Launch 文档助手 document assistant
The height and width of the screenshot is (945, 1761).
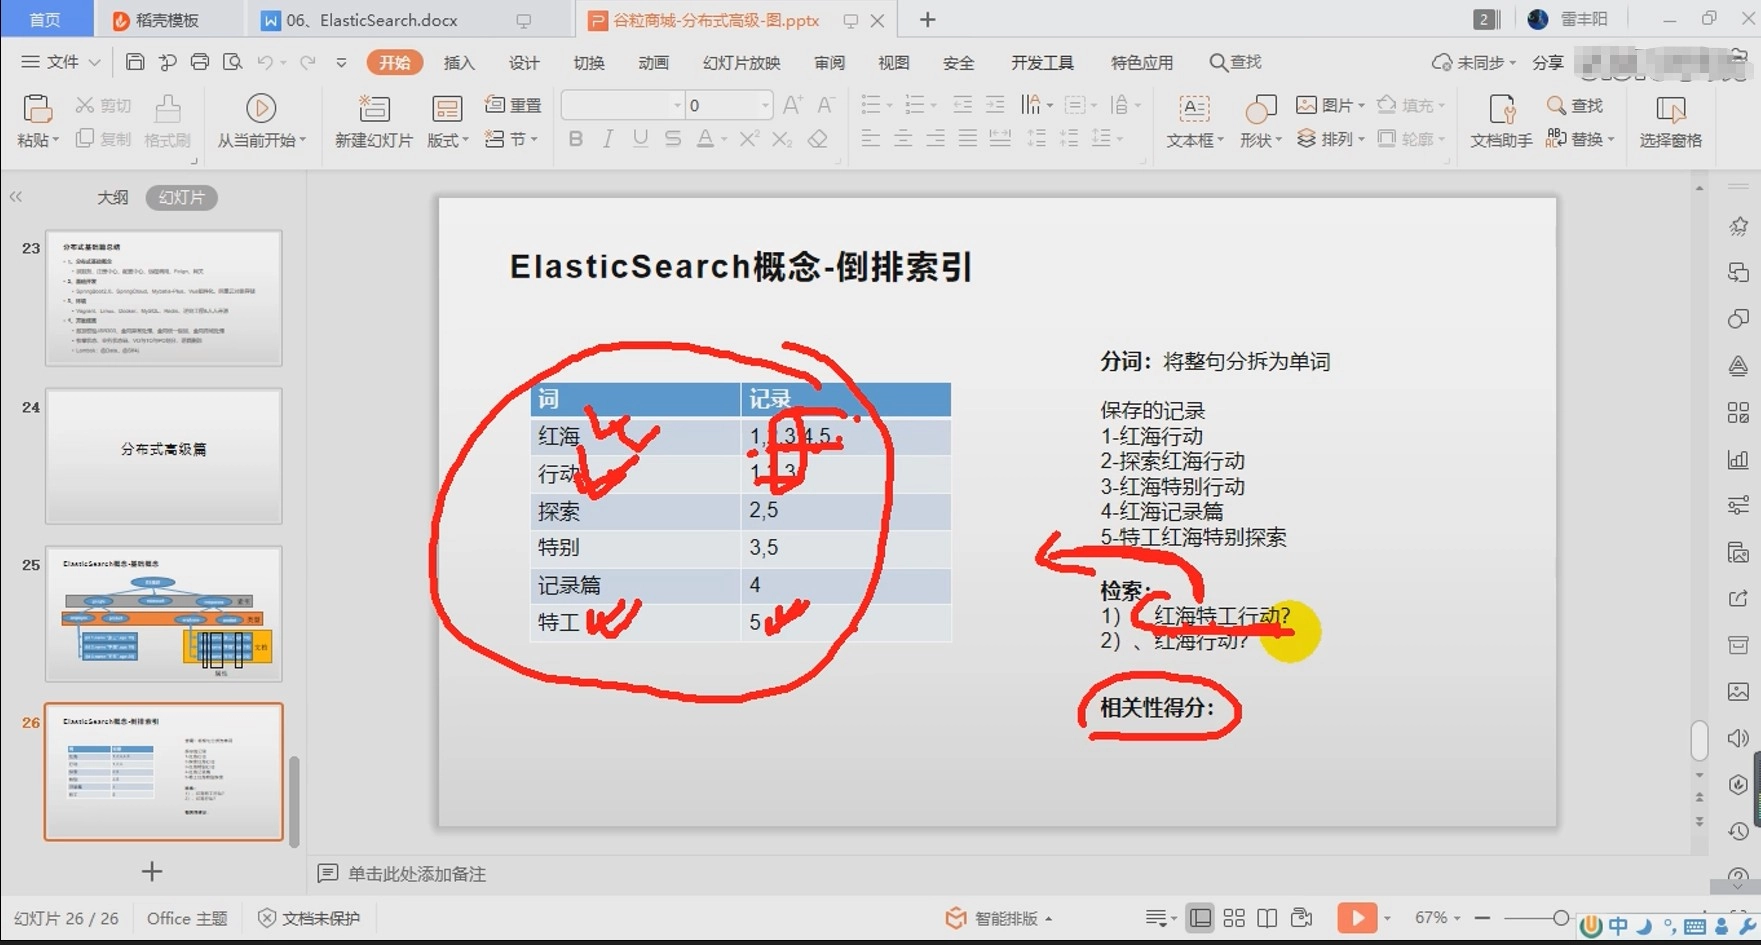[1498, 120]
